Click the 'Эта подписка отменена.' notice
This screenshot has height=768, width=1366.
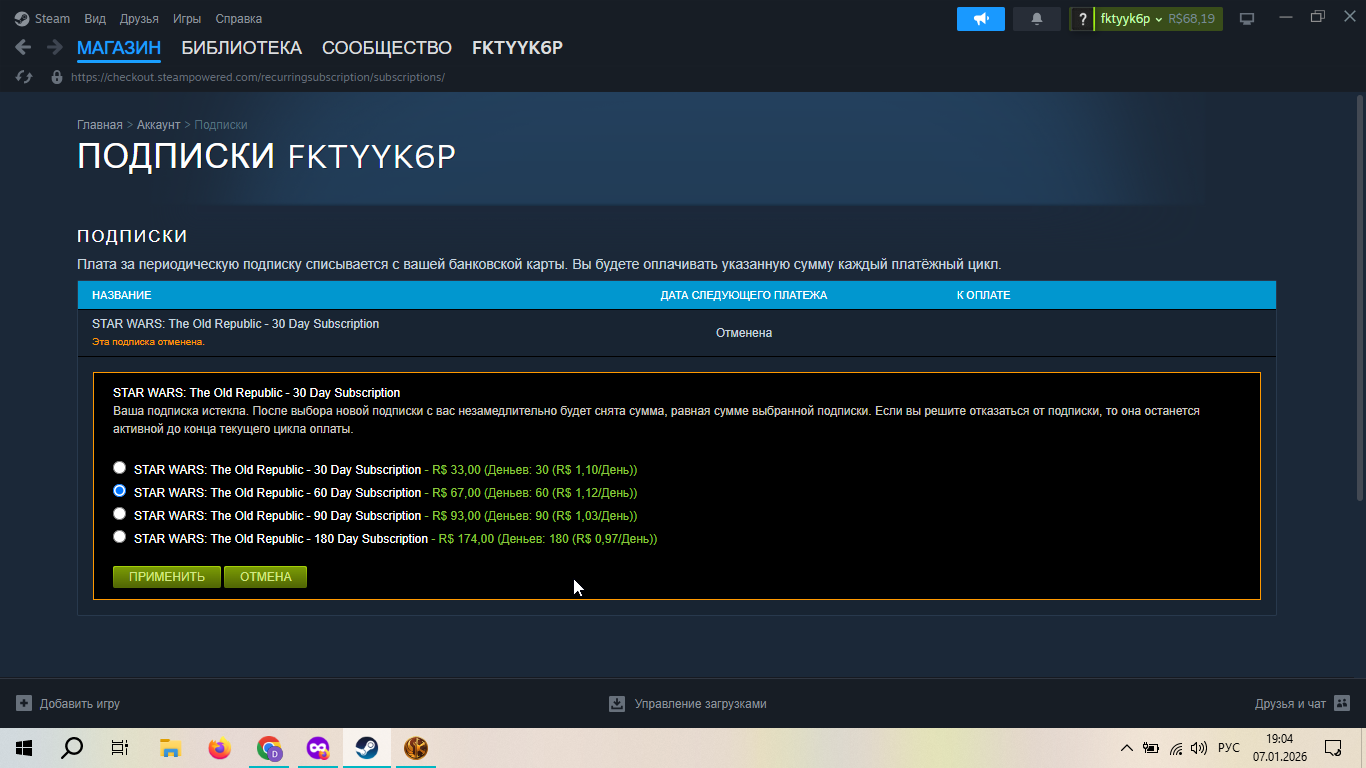pos(148,342)
